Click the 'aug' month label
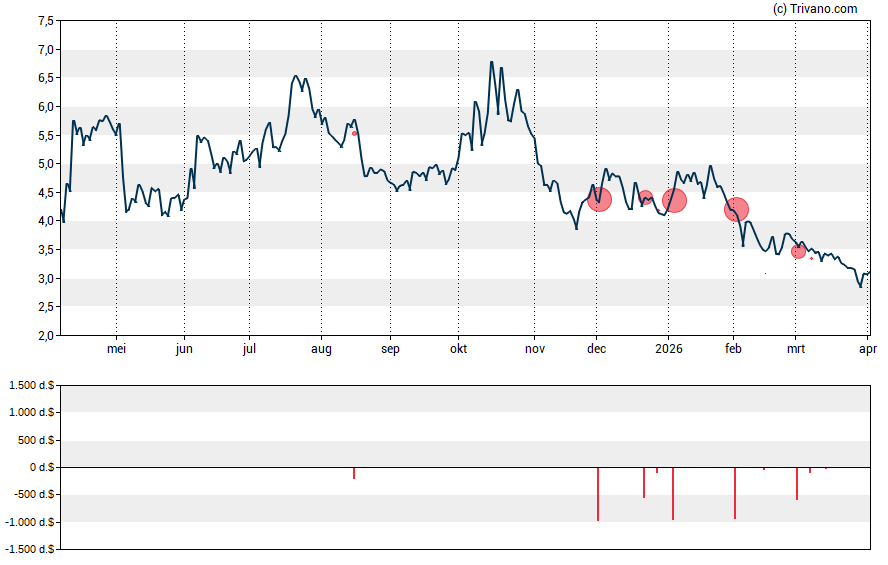The height and width of the screenshot is (565, 888). 321,349
